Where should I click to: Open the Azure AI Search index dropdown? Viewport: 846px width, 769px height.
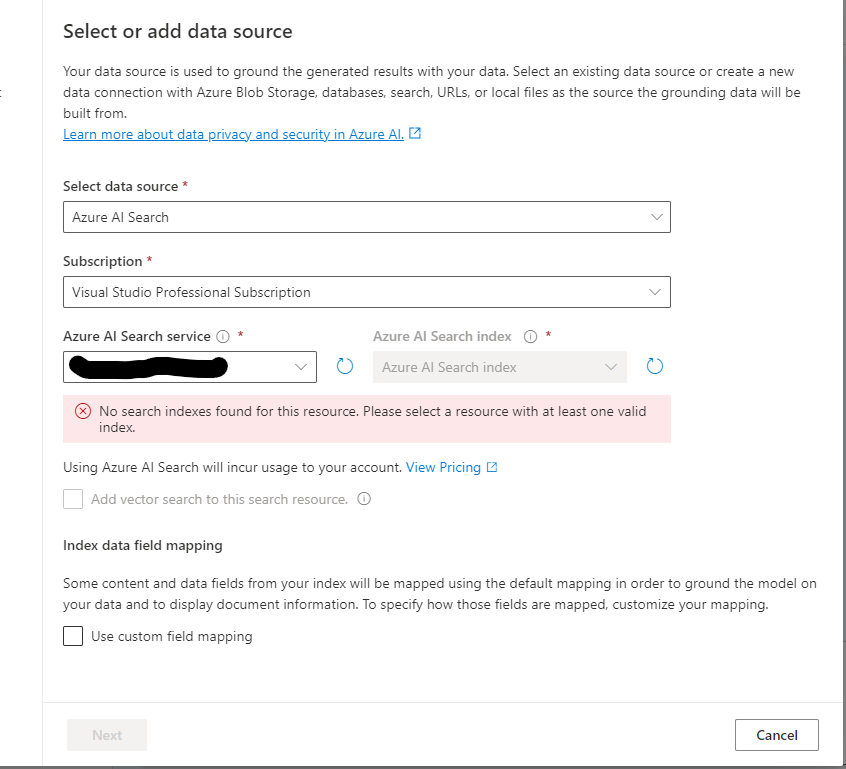point(499,367)
